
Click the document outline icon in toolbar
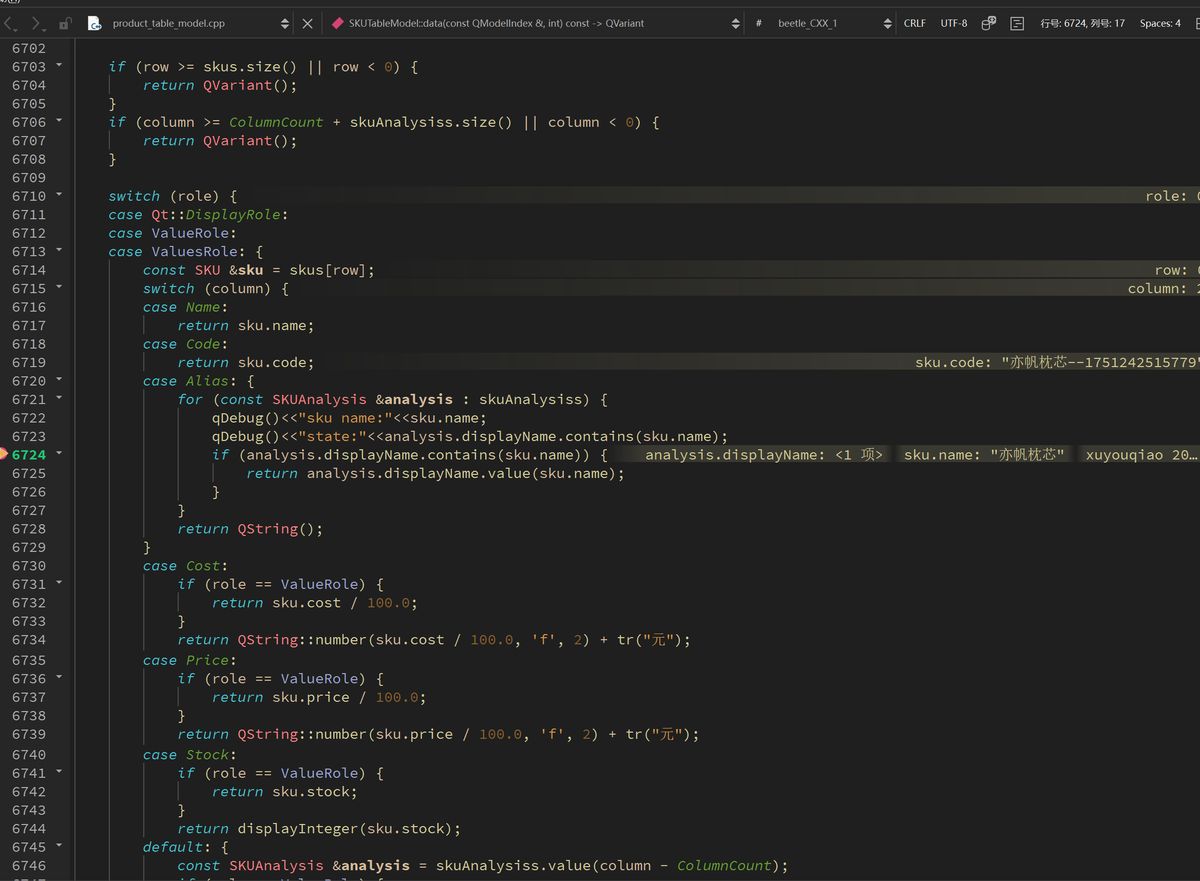point(1017,23)
